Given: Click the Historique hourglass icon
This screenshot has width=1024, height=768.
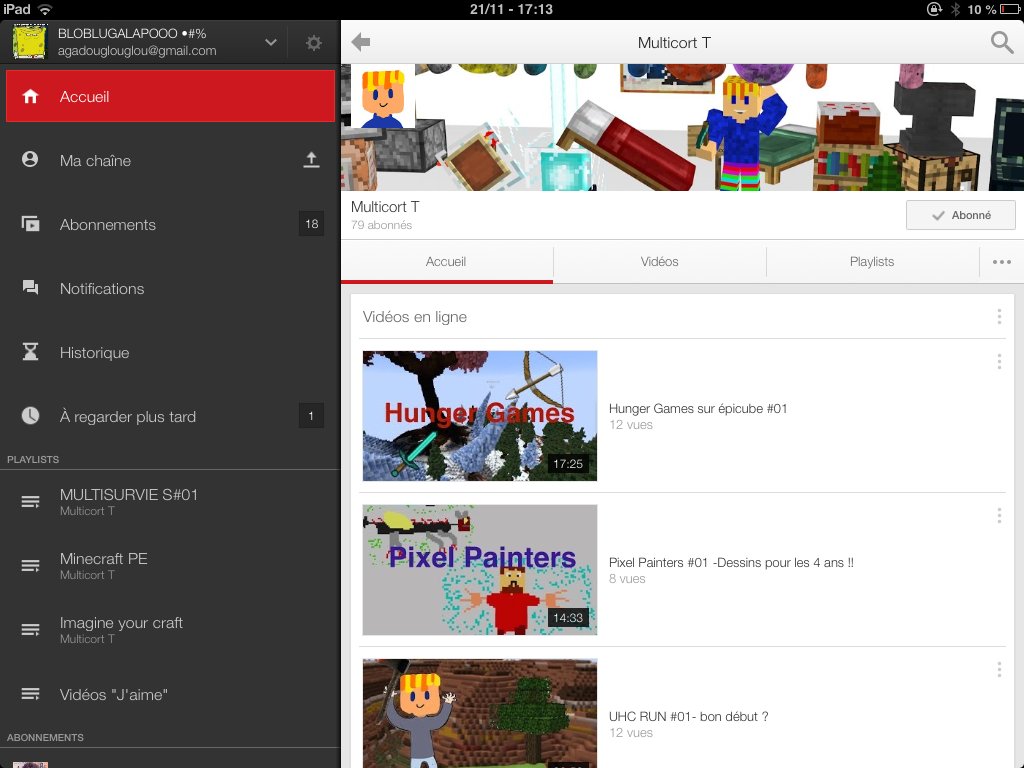Looking at the screenshot, I should [30, 351].
